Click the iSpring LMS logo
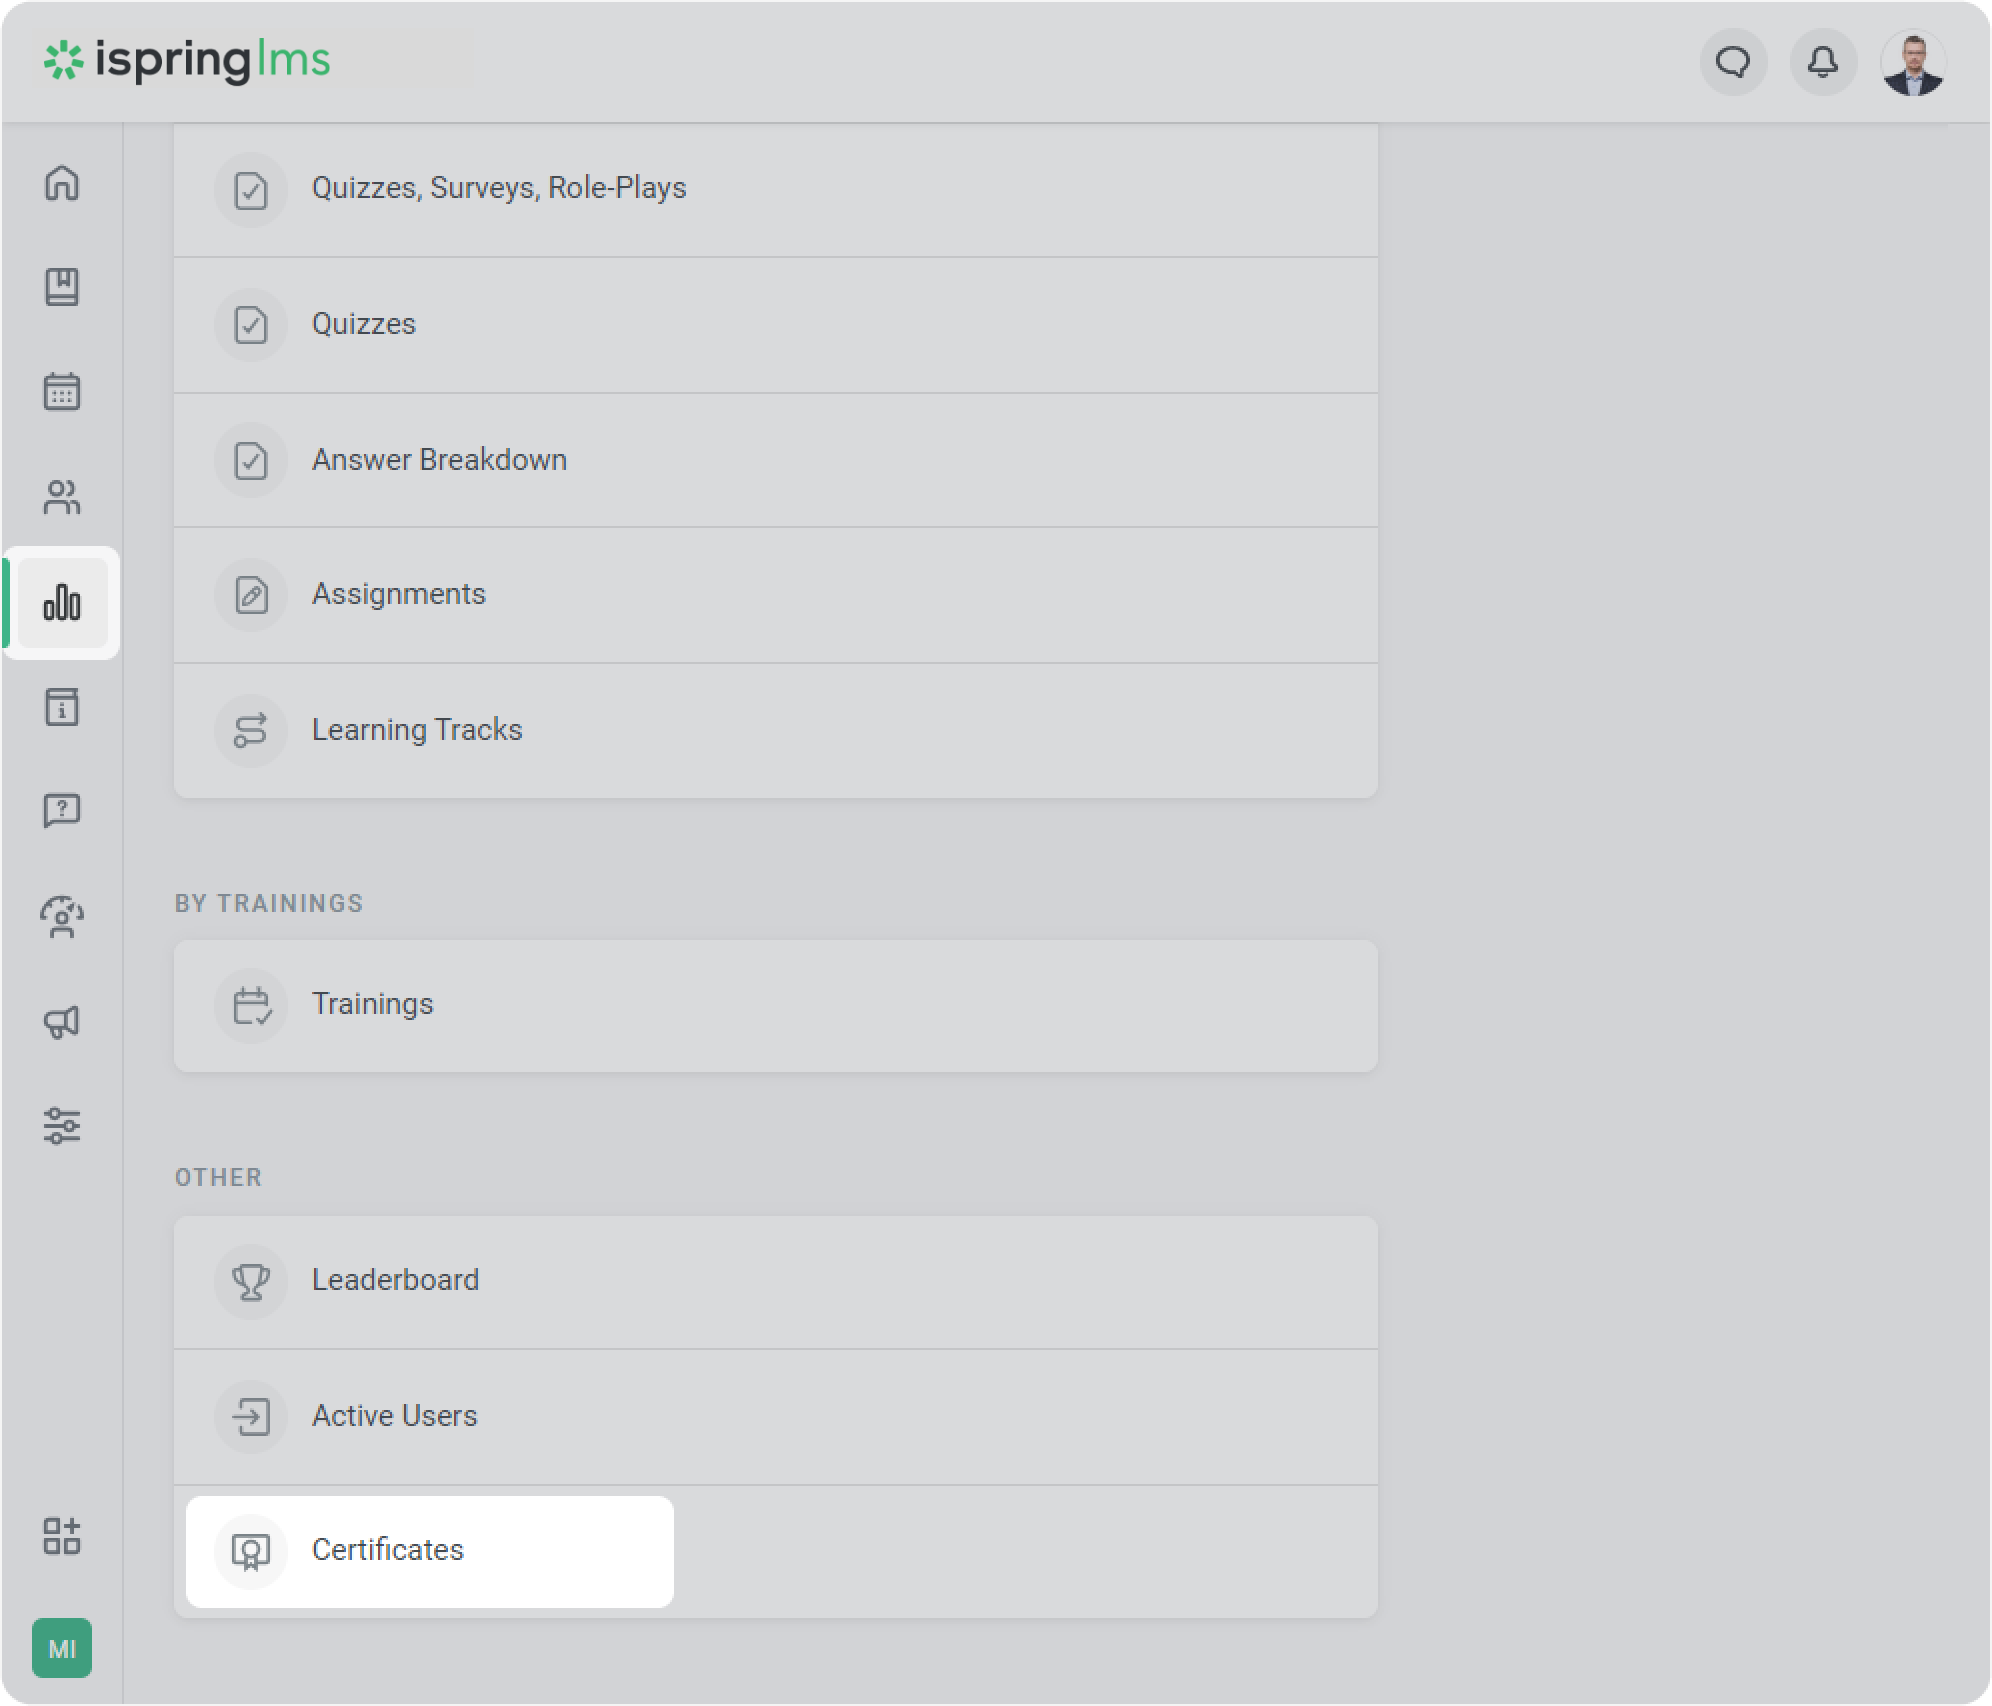 coord(187,61)
